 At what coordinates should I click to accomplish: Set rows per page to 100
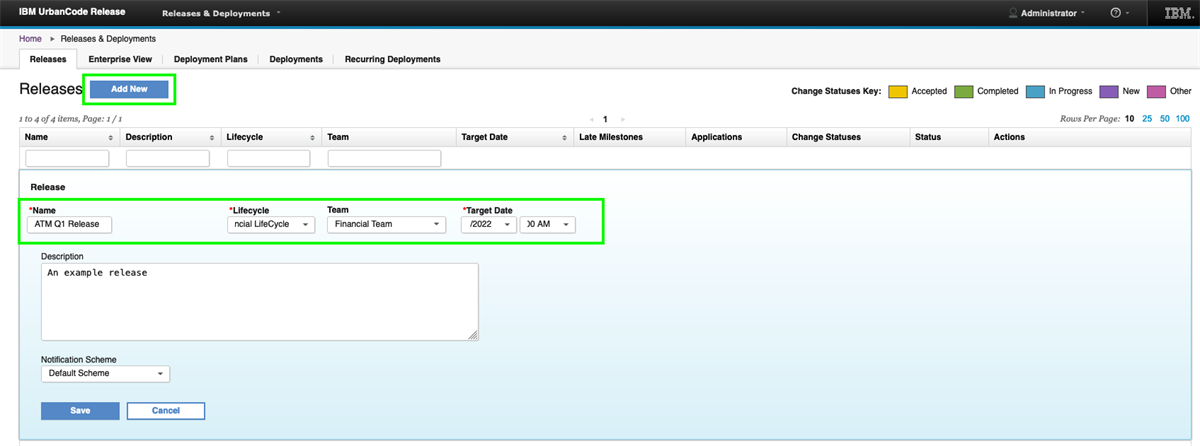1183,119
